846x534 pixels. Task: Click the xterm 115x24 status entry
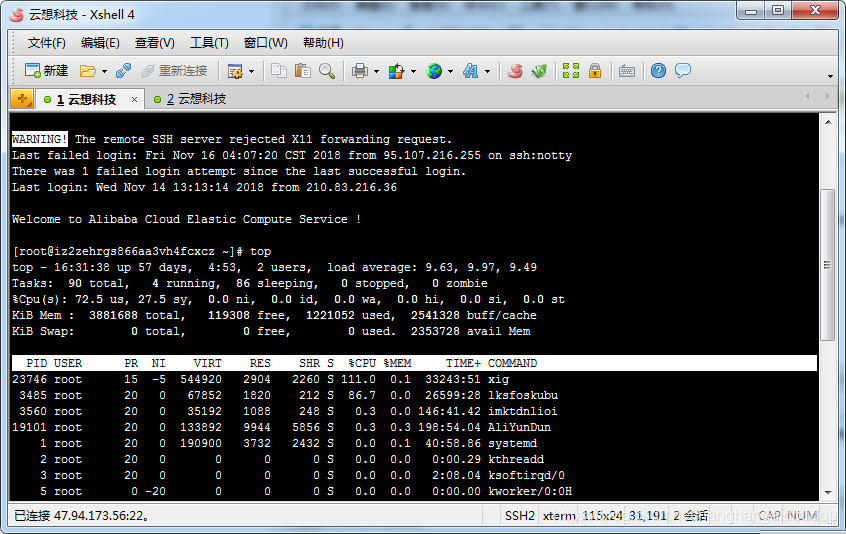coord(584,516)
